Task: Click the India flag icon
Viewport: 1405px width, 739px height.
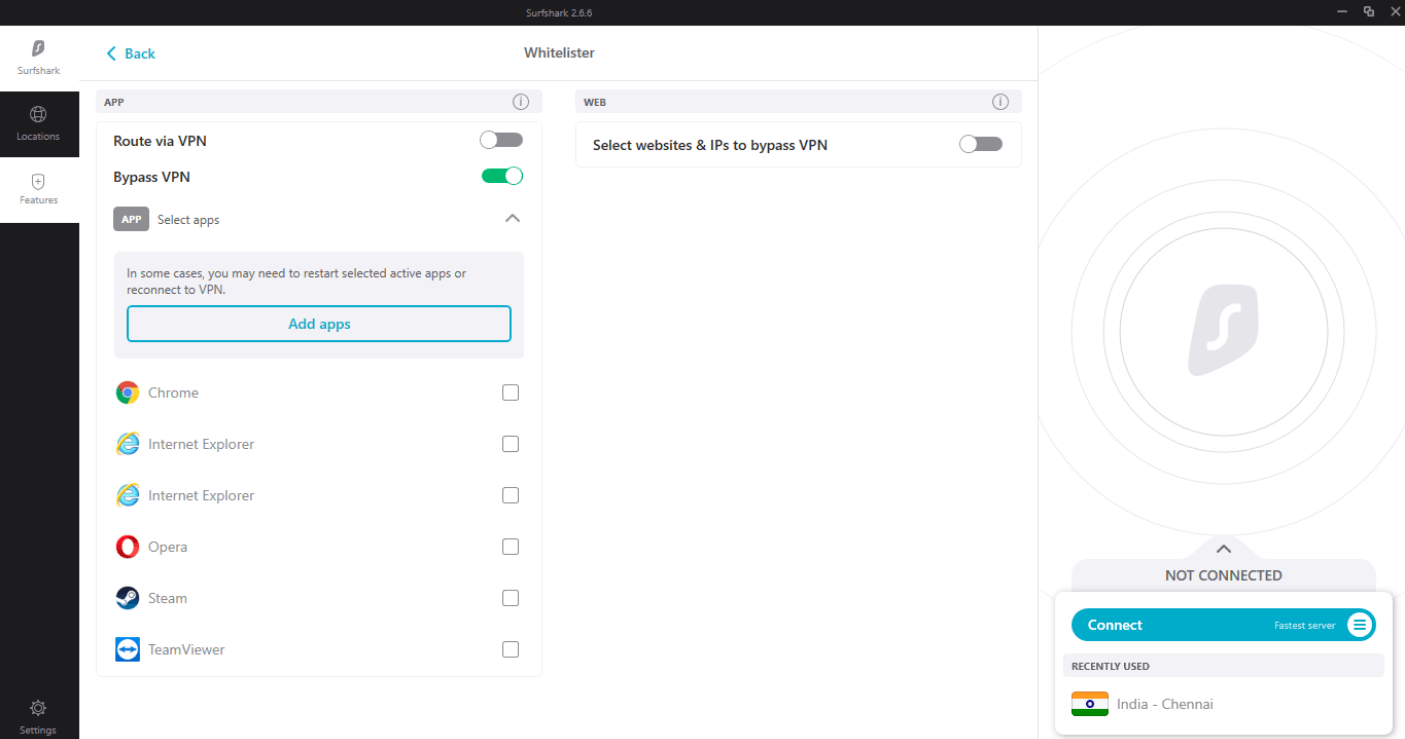Action: click(x=1090, y=704)
